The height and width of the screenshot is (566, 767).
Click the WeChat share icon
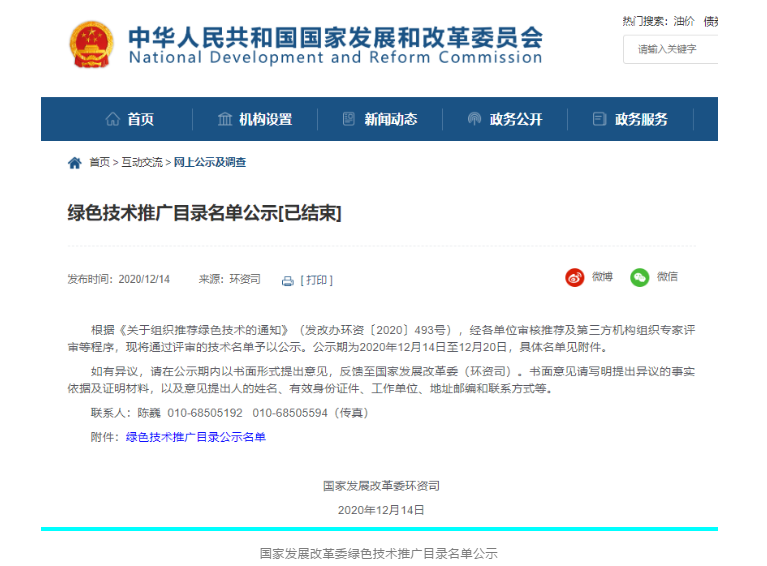tap(640, 277)
